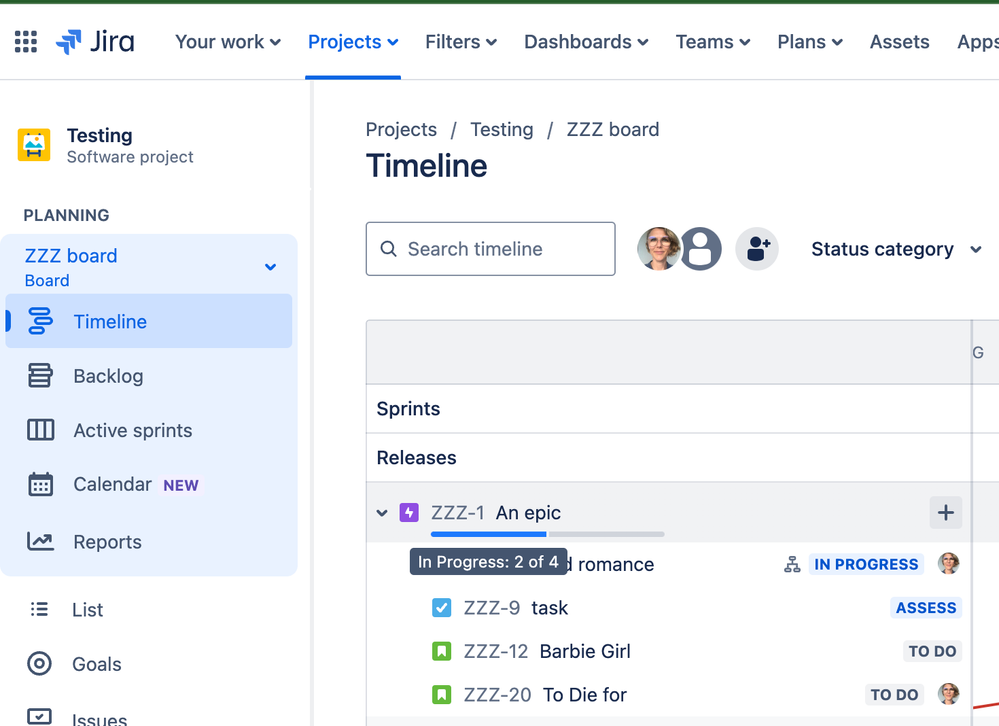Screen dimensions: 999x726
Task: Click TO DO status on ZZZ-20 row
Action: (894, 695)
